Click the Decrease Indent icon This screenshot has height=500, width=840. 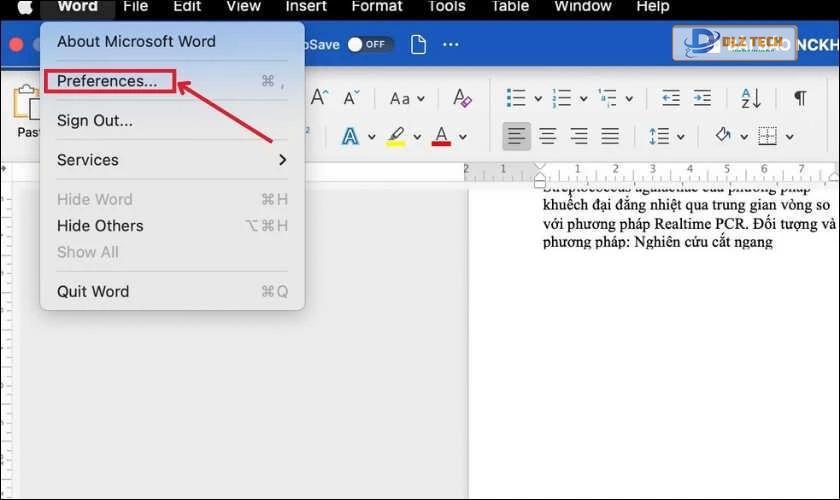[671, 98]
